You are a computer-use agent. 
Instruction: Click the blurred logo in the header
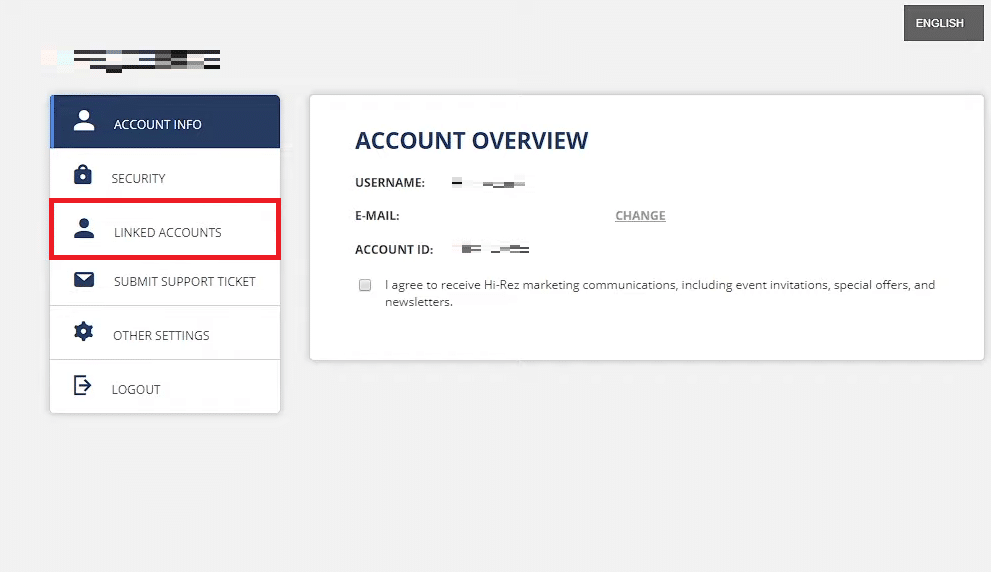131,61
